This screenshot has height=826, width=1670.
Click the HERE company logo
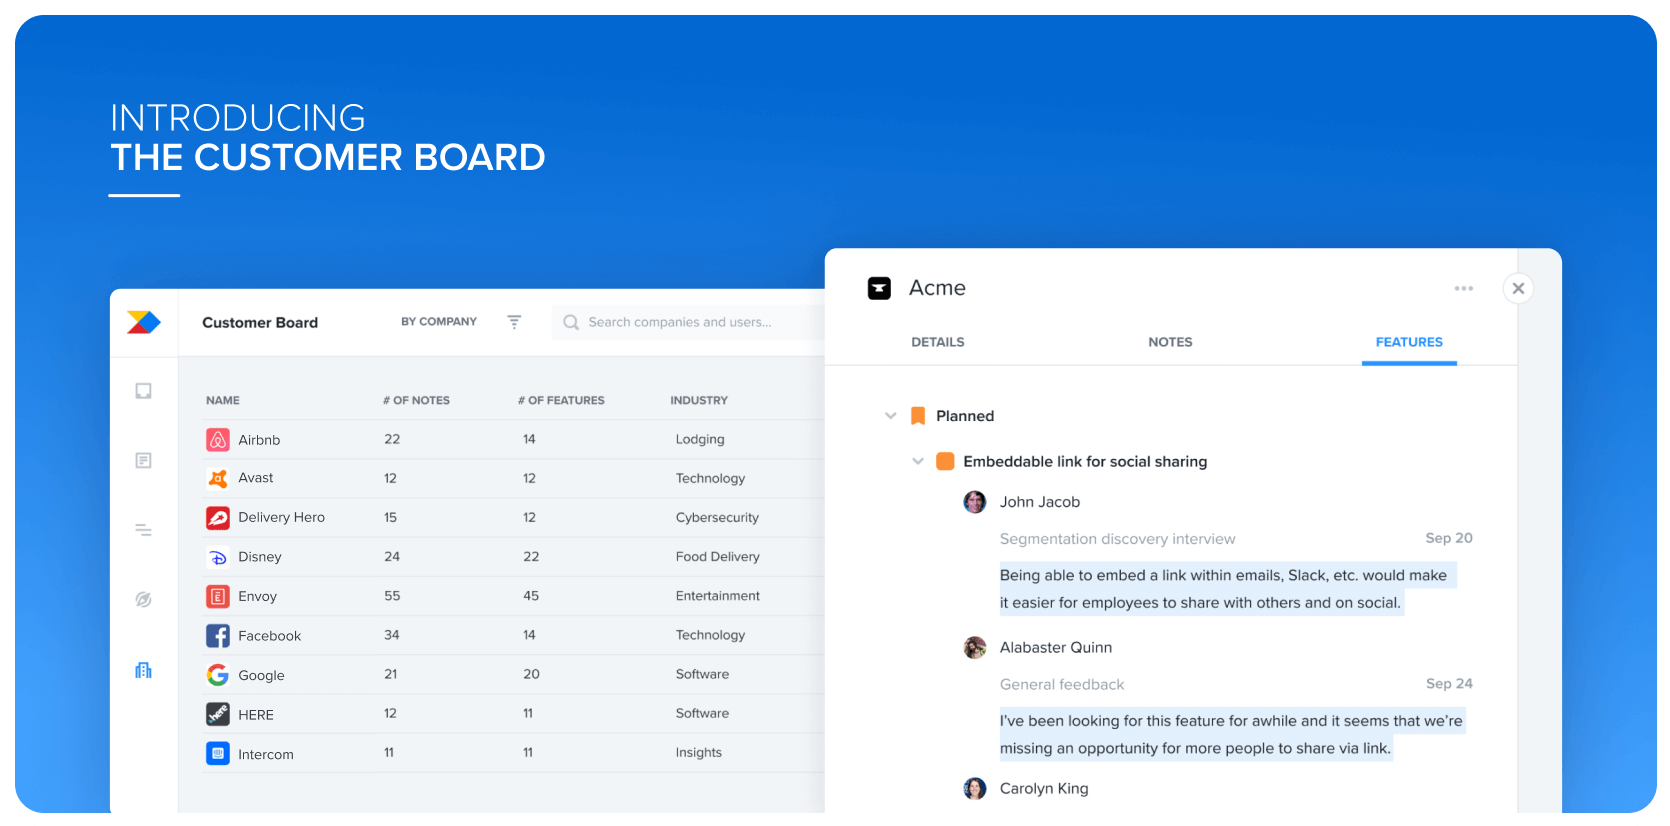pos(218,714)
